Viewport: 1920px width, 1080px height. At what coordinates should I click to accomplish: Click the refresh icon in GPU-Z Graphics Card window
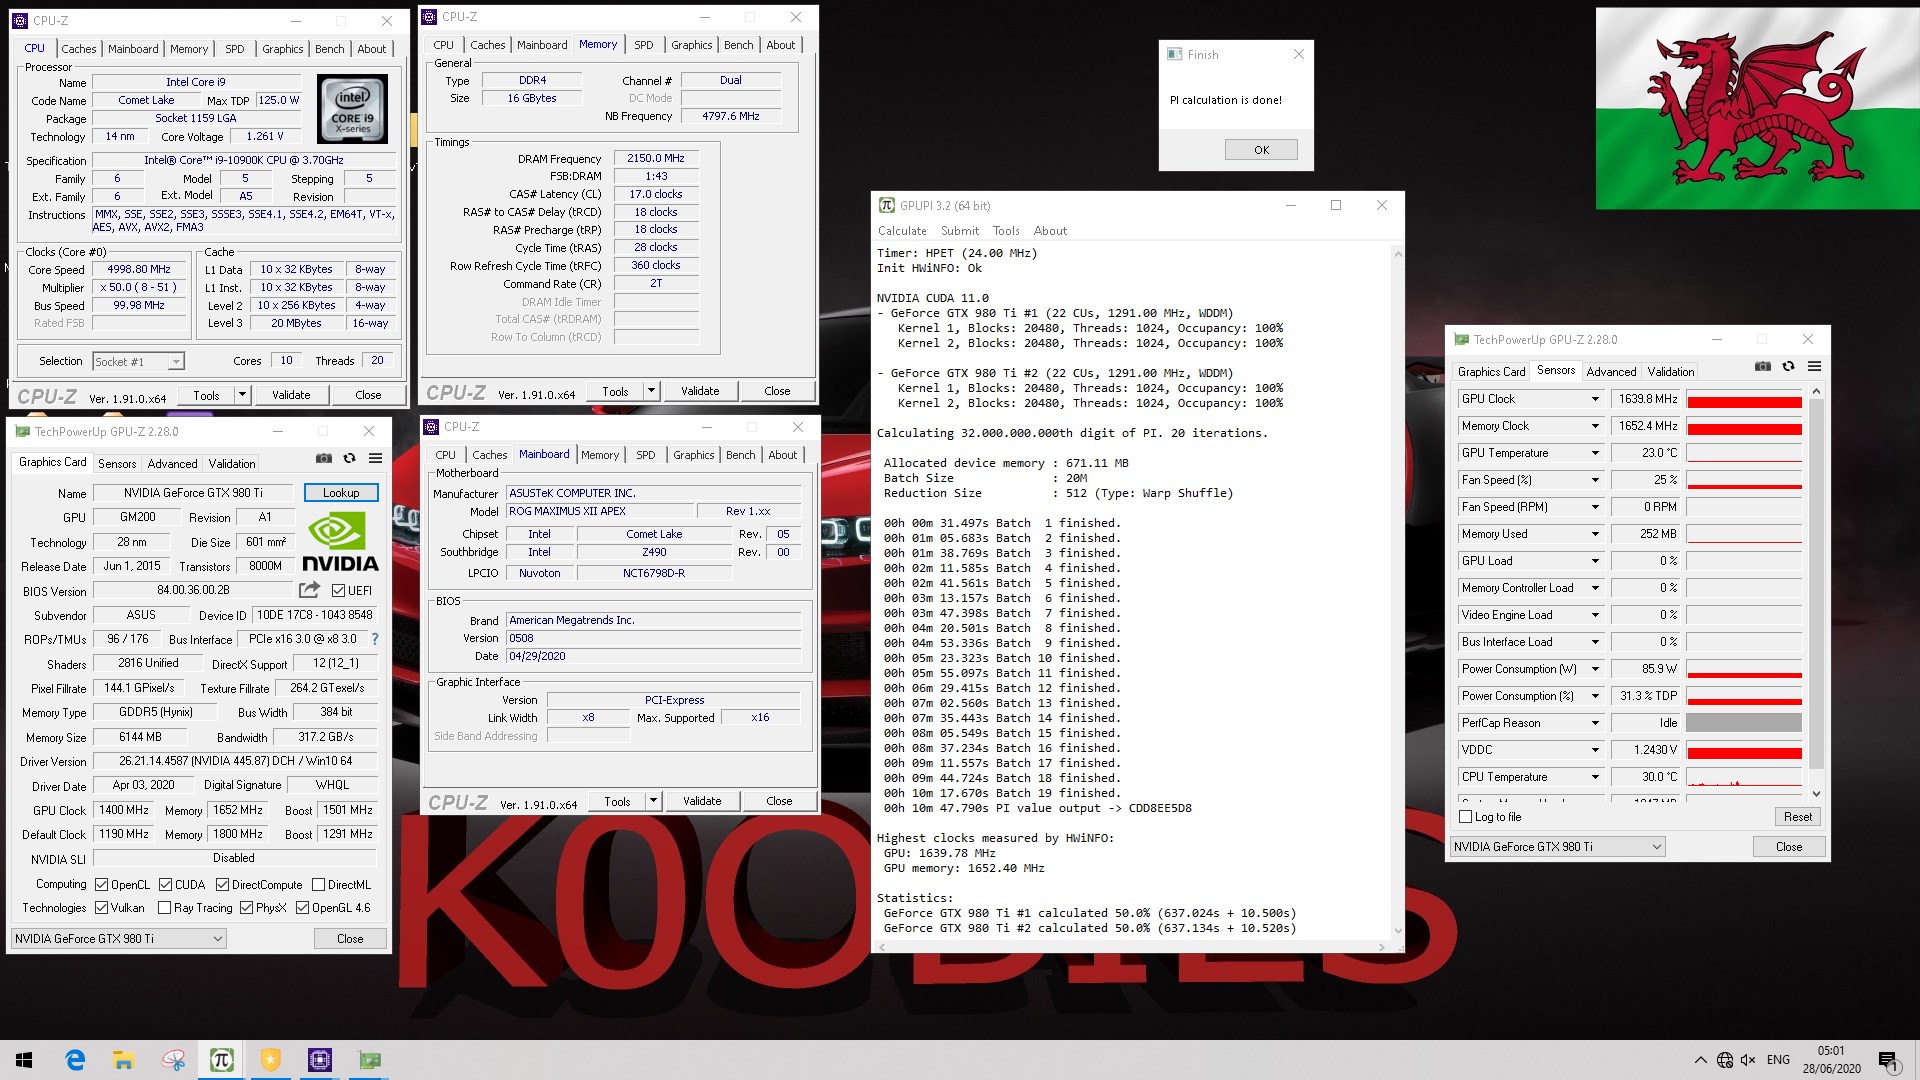pyautogui.click(x=350, y=458)
